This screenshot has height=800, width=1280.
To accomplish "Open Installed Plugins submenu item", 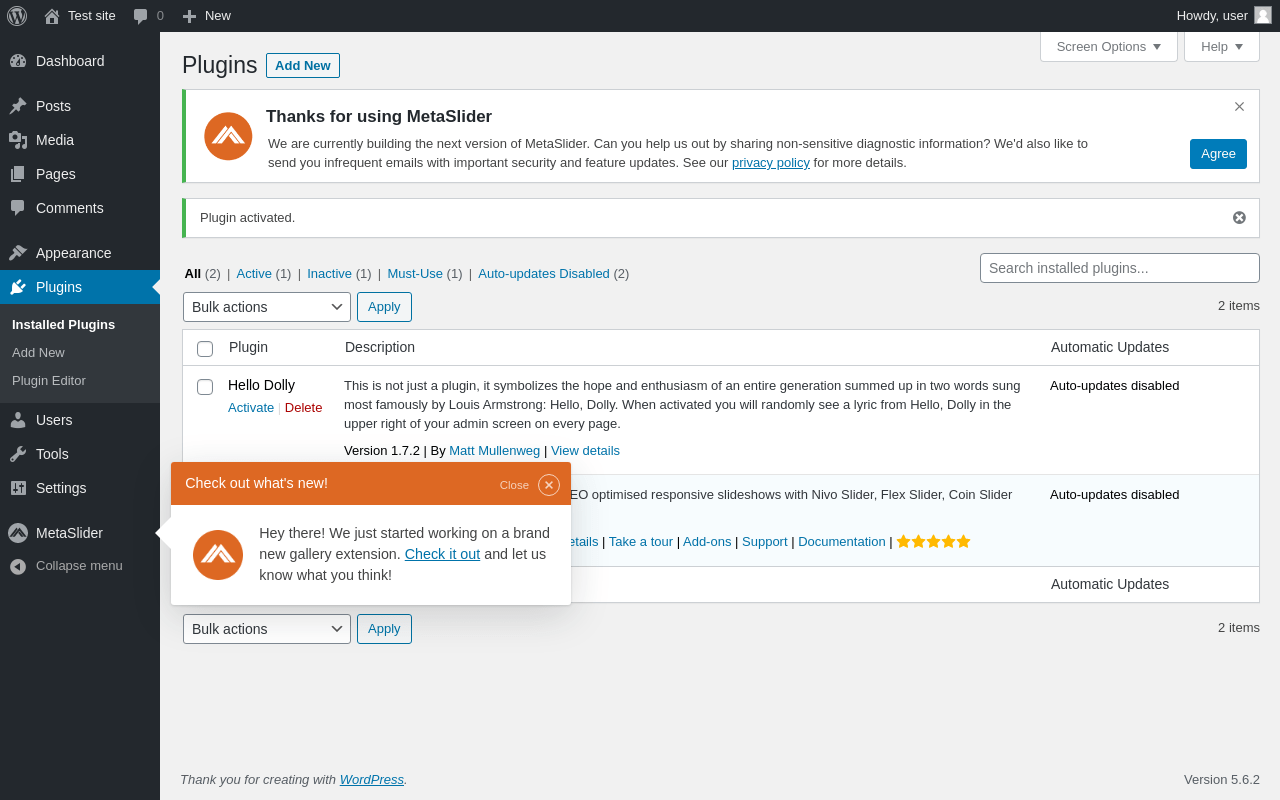I will 63,325.
